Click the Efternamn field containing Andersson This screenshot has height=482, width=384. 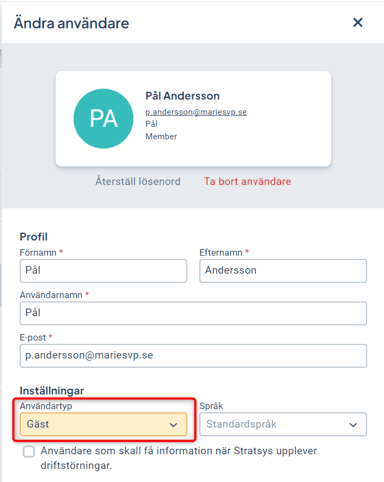pos(283,271)
